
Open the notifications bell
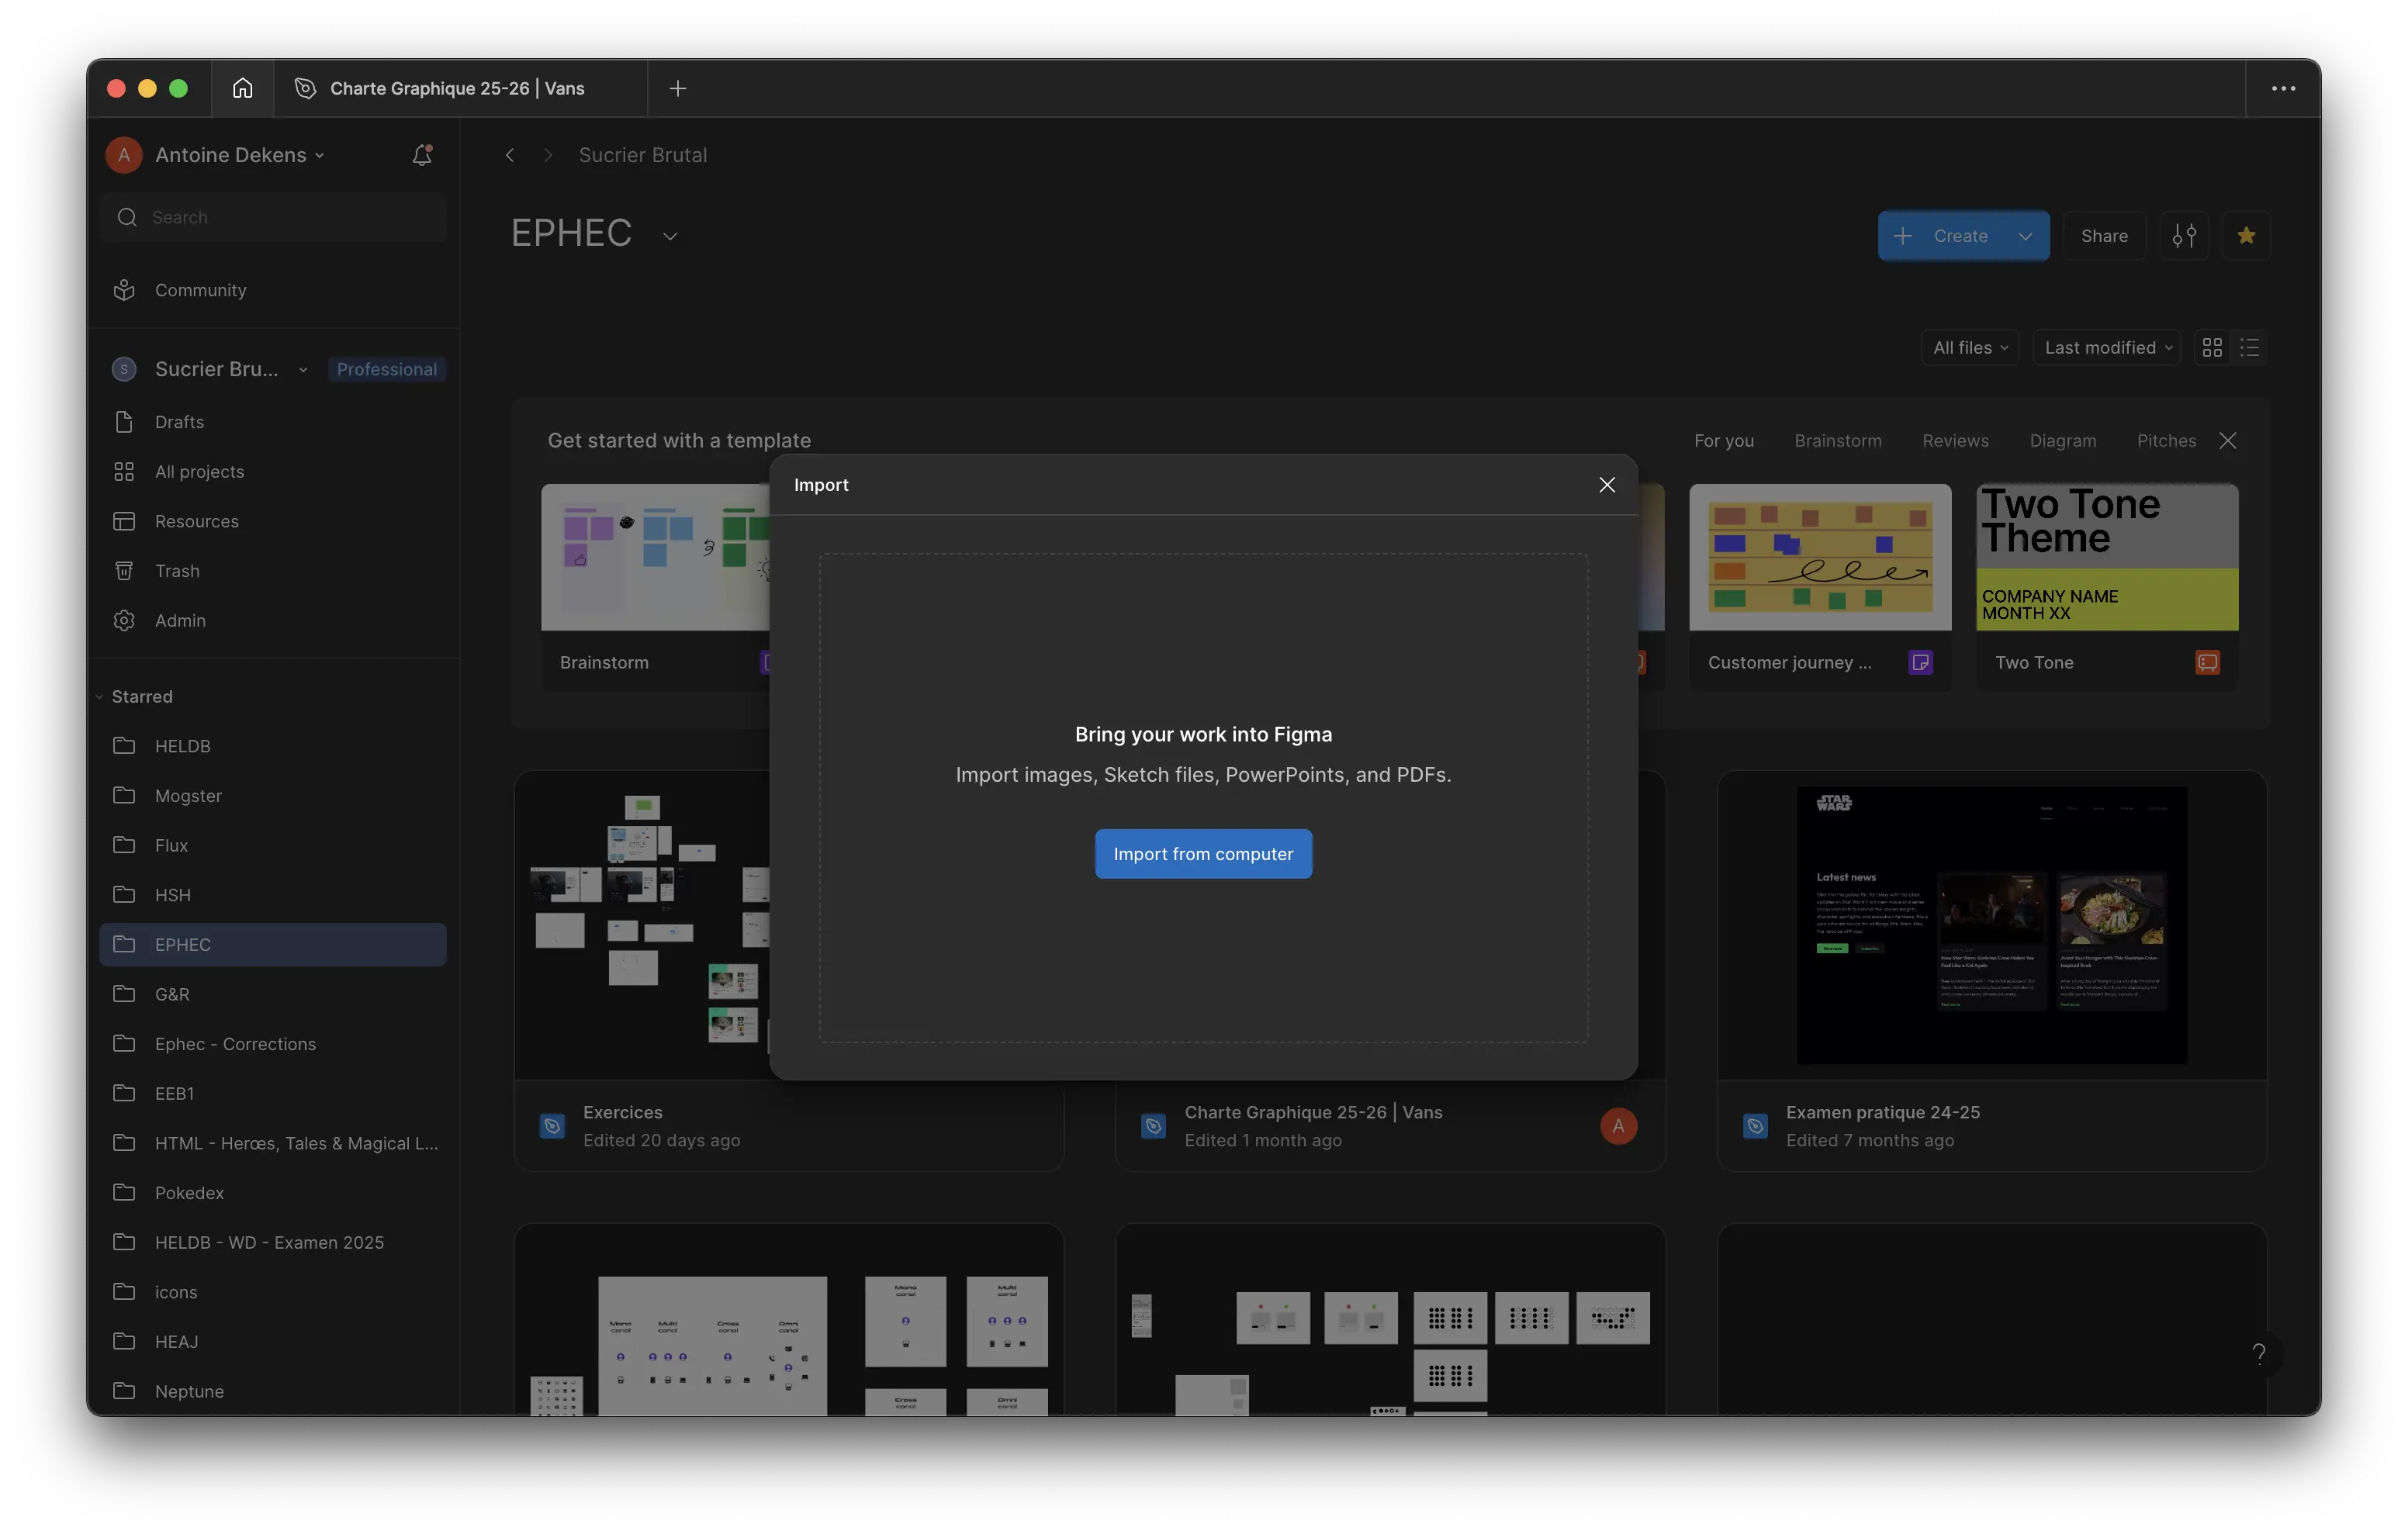pyautogui.click(x=422, y=155)
